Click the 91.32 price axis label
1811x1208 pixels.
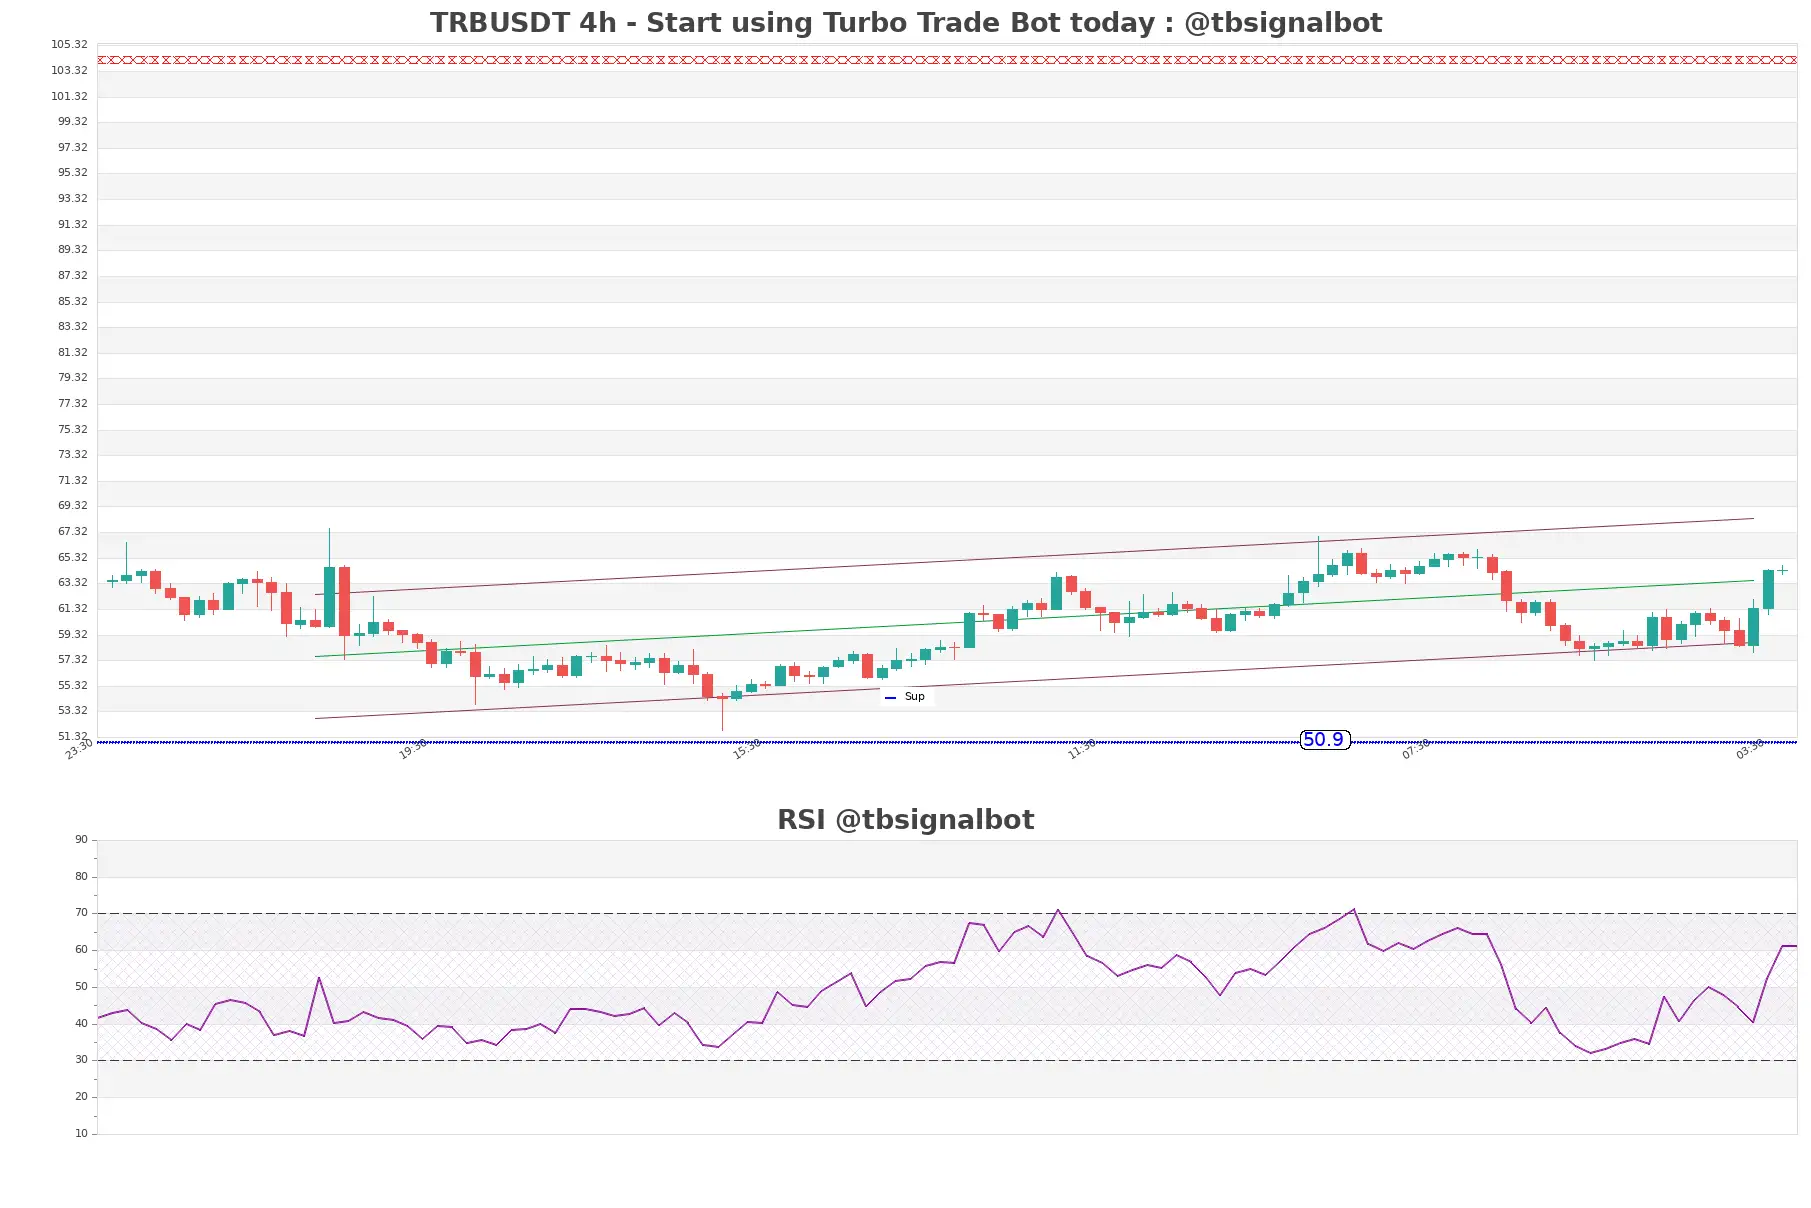tap(73, 225)
